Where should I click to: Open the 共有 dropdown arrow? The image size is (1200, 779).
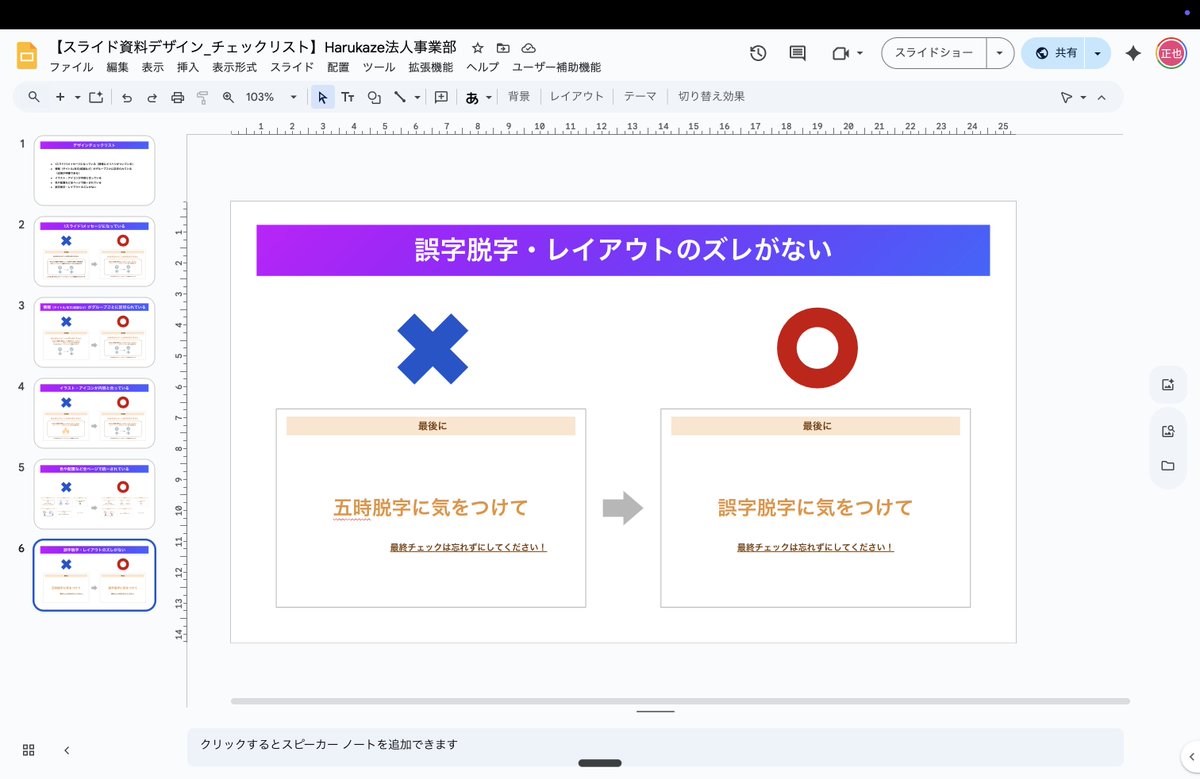click(1098, 53)
